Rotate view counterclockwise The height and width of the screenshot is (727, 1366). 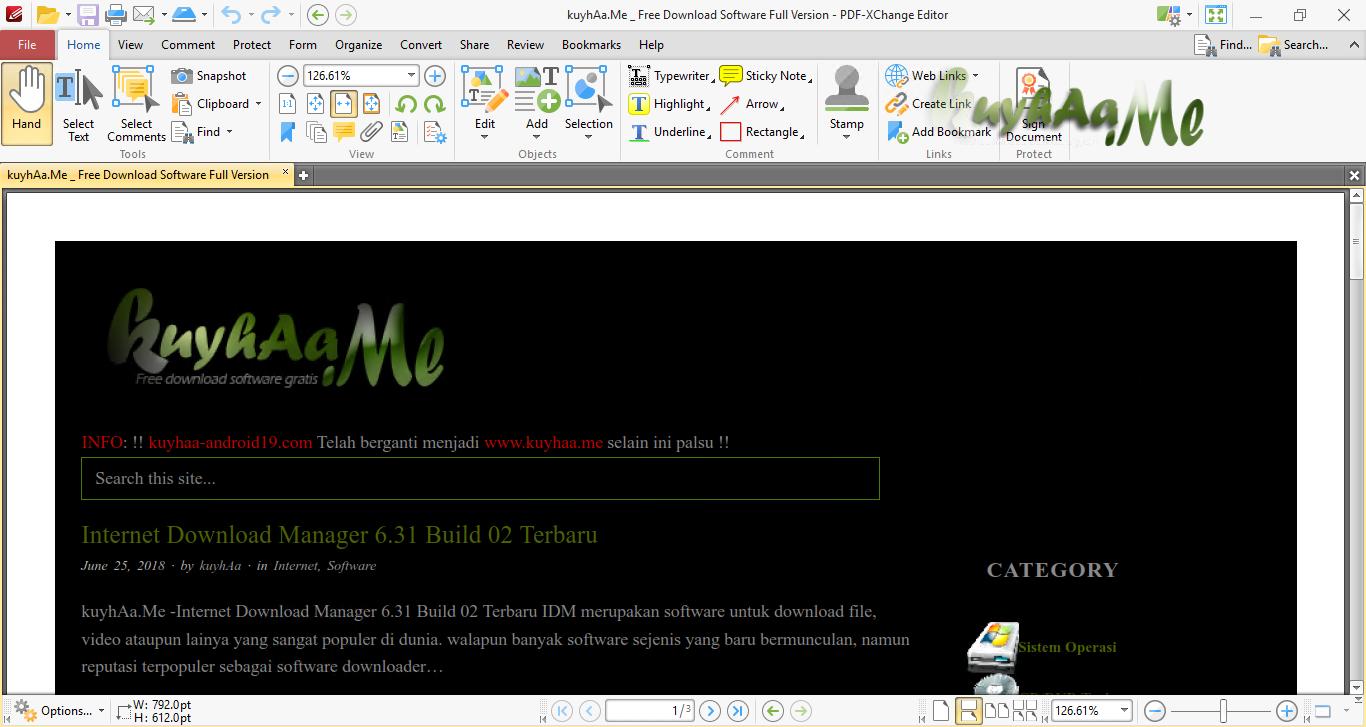[406, 104]
